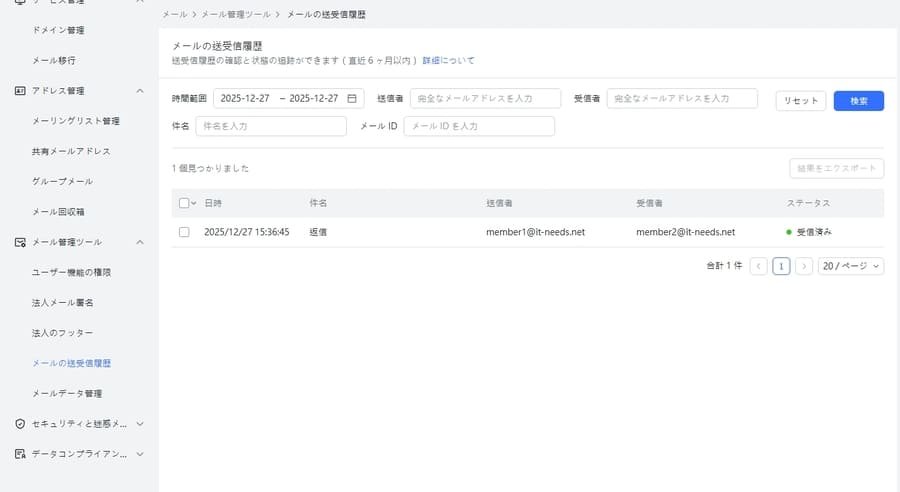Click the 結果をエクスポート export button

pyautogui.click(x=836, y=168)
